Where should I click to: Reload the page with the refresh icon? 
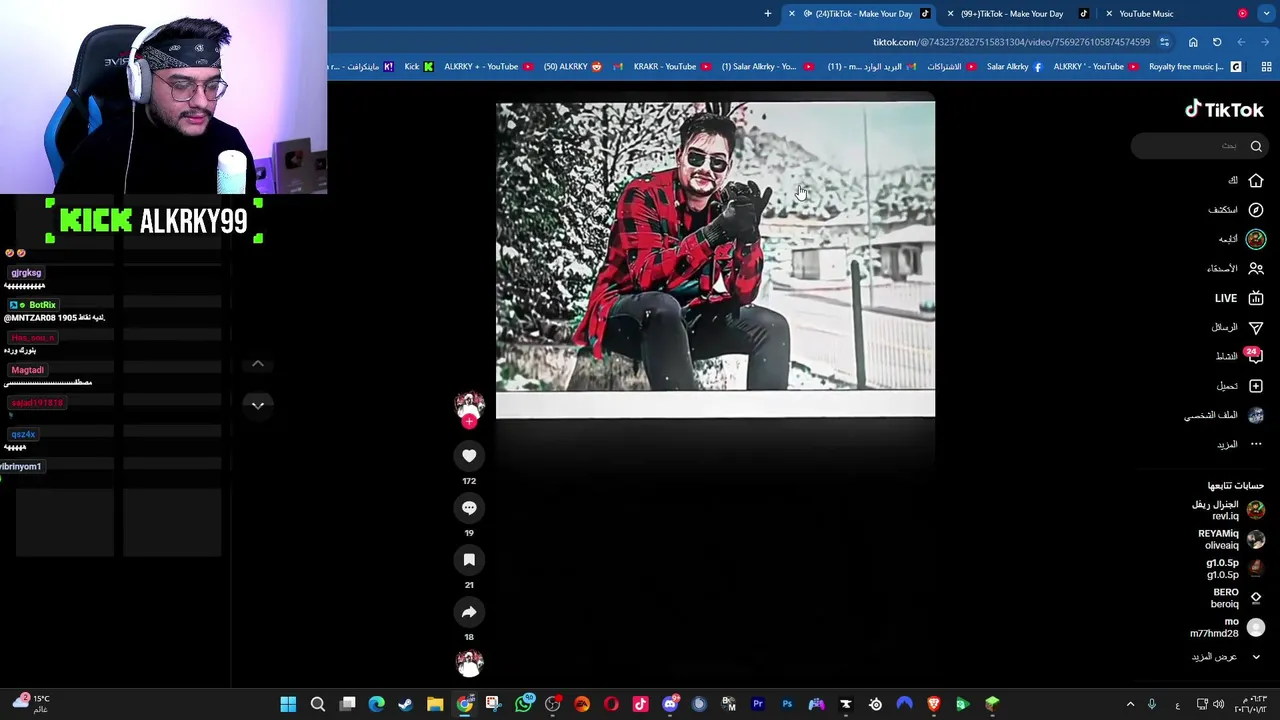point(1217,42)
